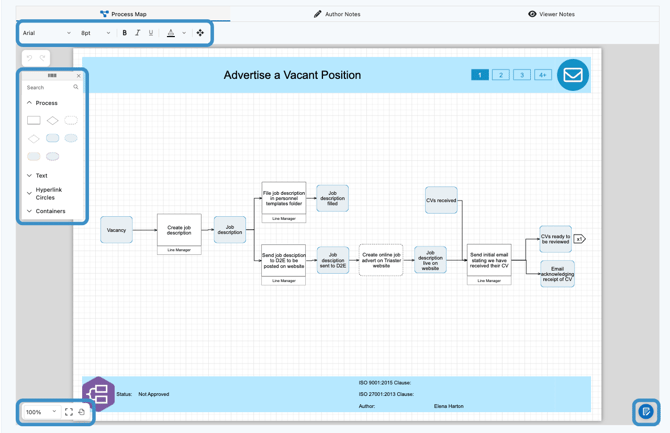This screenshot has height=433, width=670.
Task: Open the Arial font family dropdown
Action: (47, 33)
